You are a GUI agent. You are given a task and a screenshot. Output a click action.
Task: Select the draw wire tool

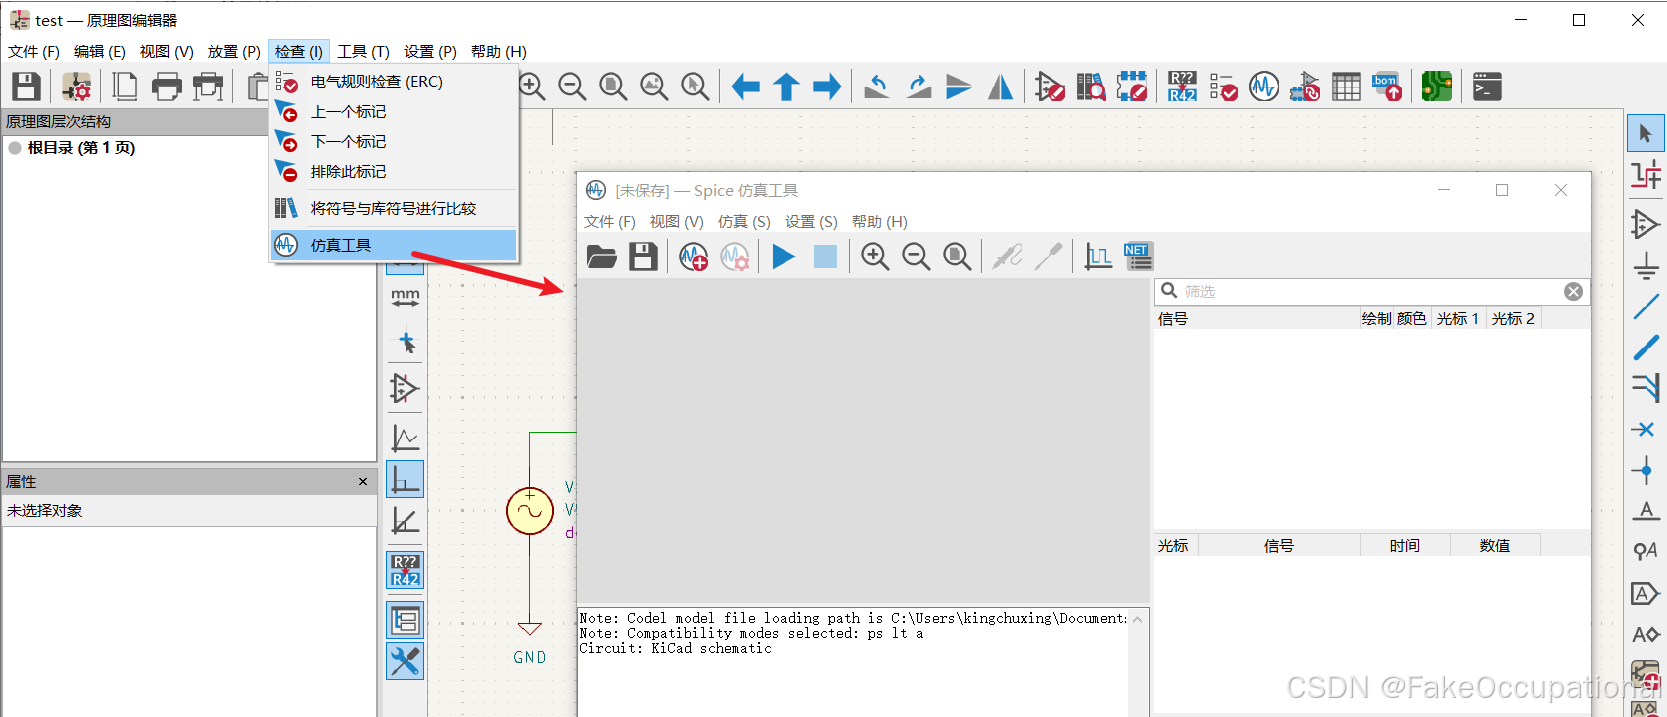(x=1646, y=307)
